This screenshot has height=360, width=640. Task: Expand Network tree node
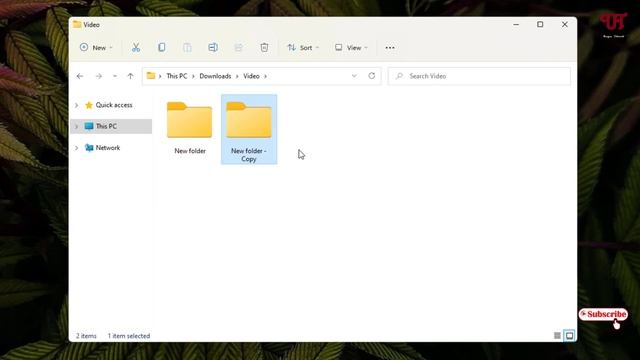(x=76, y=148)
